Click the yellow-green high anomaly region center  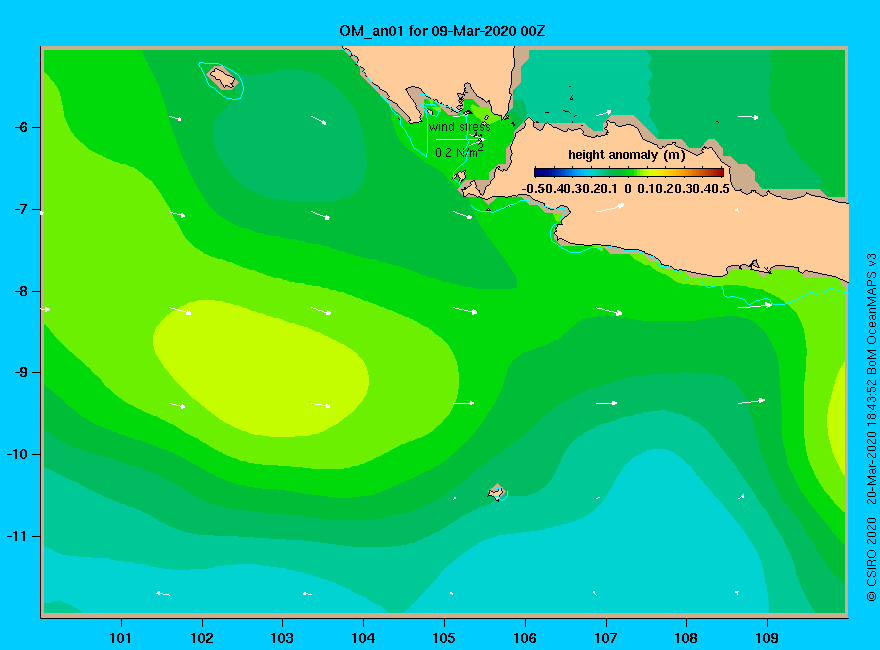pyautogui.click(x=261, y=369)
